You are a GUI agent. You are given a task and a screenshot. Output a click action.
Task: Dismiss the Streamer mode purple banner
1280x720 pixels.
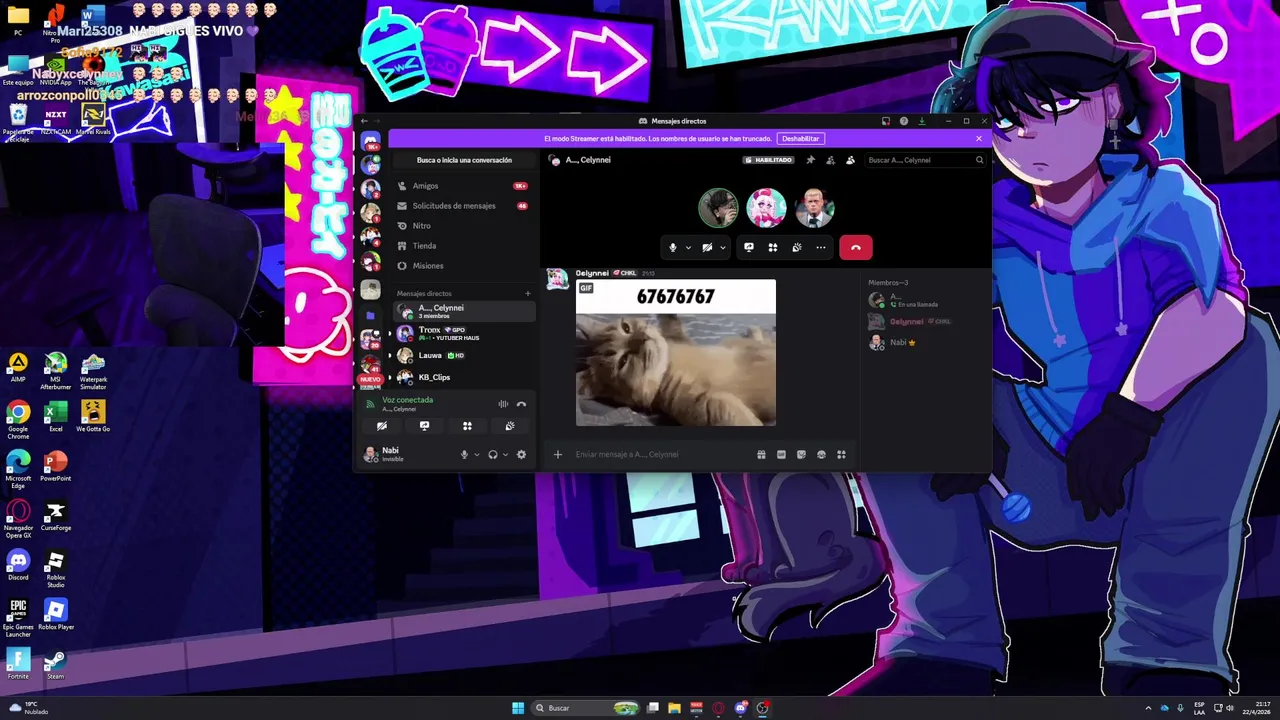pos(979,139)
